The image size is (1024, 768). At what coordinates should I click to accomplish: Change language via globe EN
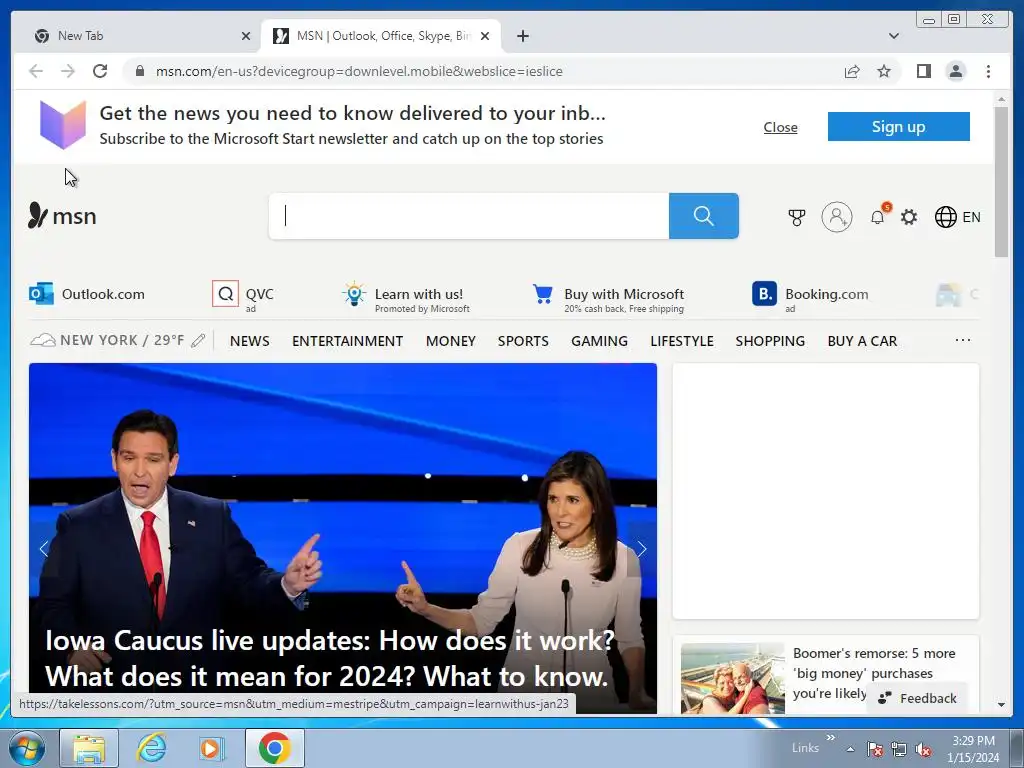tap(957, 217)
